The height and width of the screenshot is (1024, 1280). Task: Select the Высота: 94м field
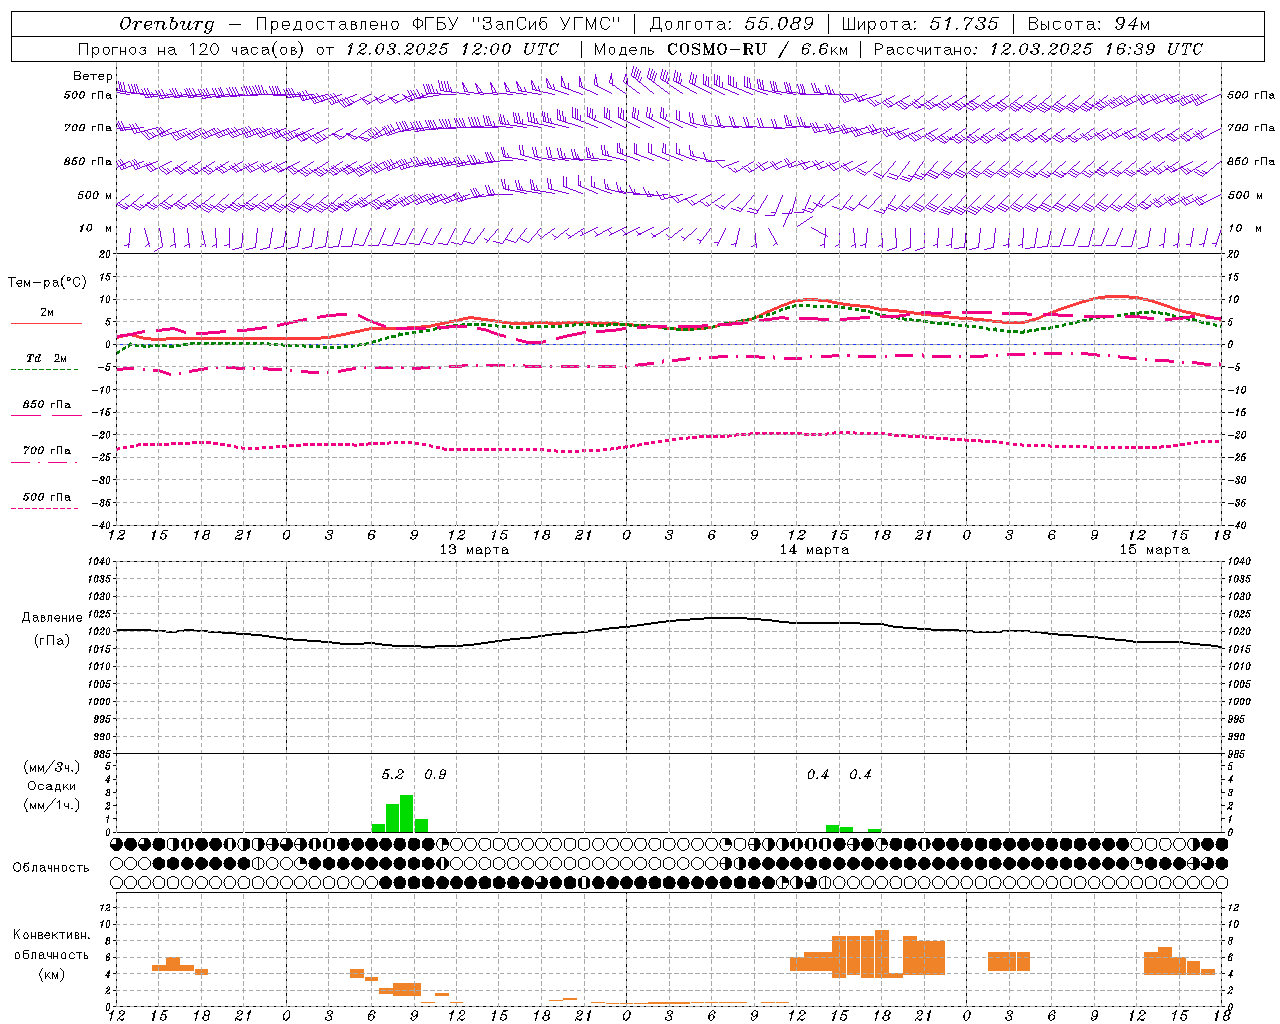pos(1089,24)
